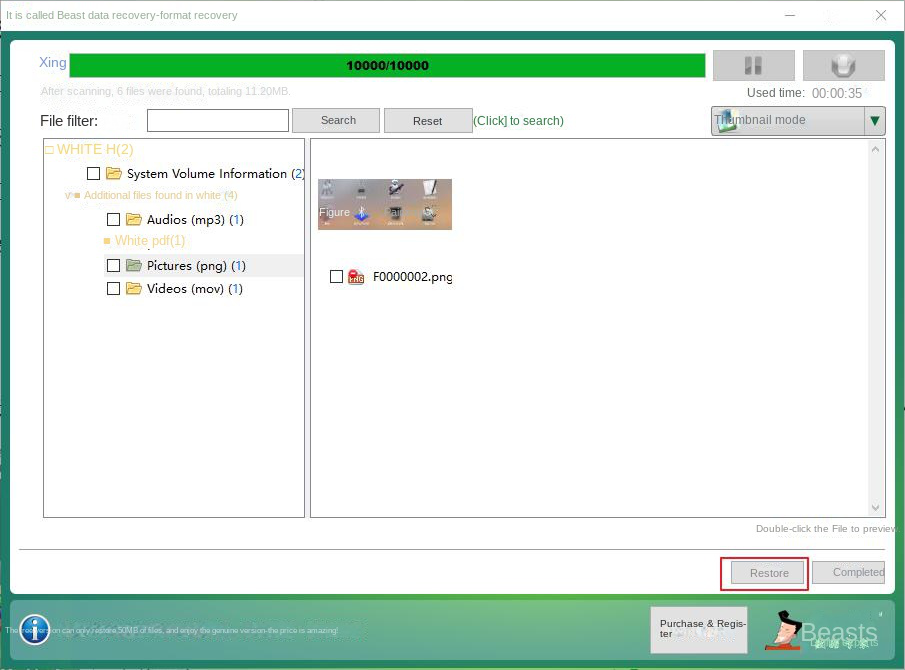Check the Pictures (png) checkbox

point(113,265)
